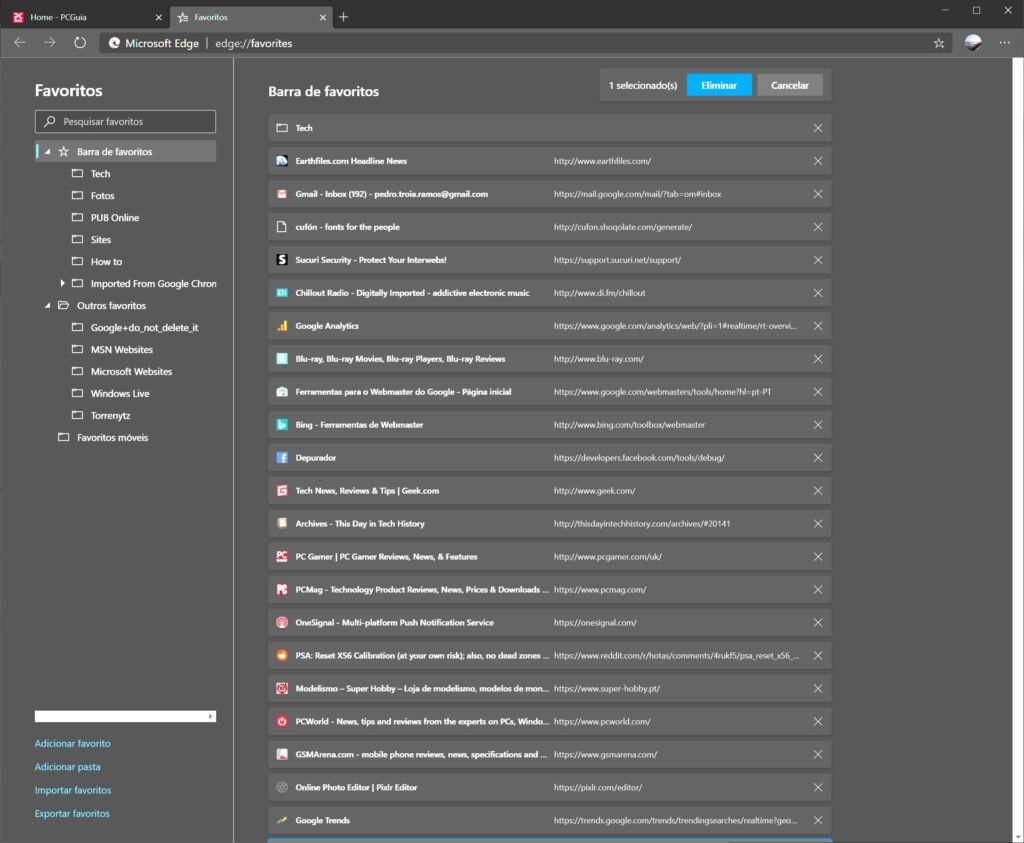The image size is (1024, 843).
Task: Collapse the Outros favoritos tree node
Action: tap(47, 306)
